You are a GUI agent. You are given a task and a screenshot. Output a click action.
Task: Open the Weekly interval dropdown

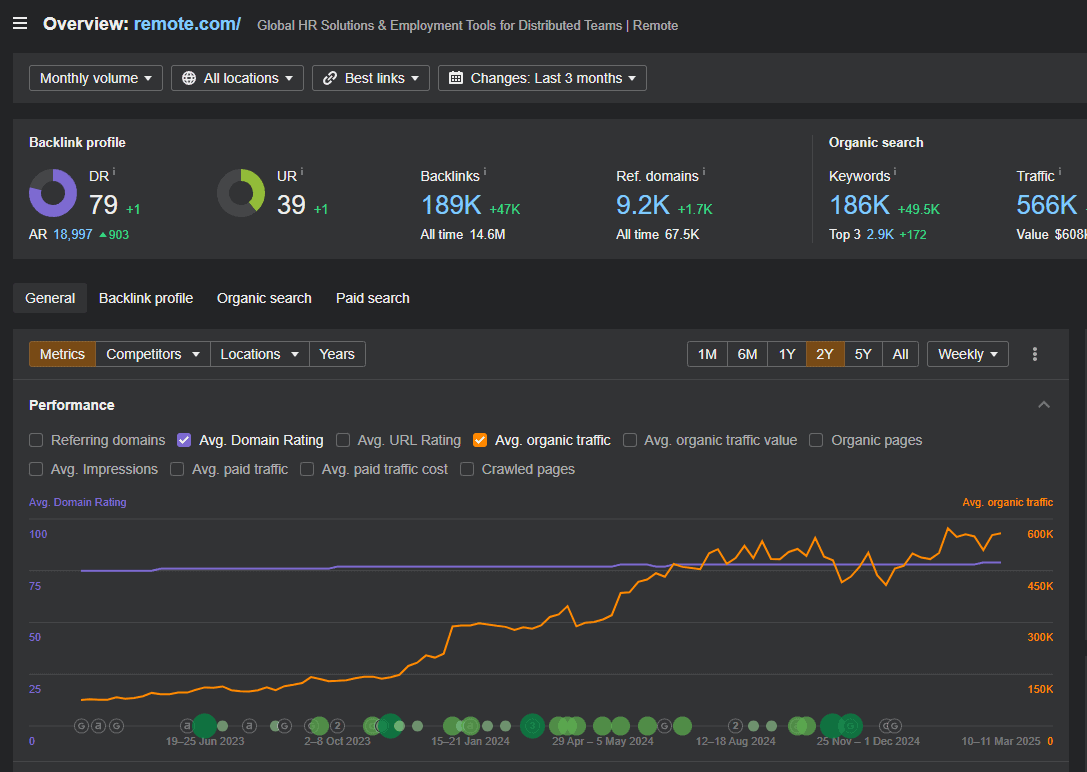(967, 354)
